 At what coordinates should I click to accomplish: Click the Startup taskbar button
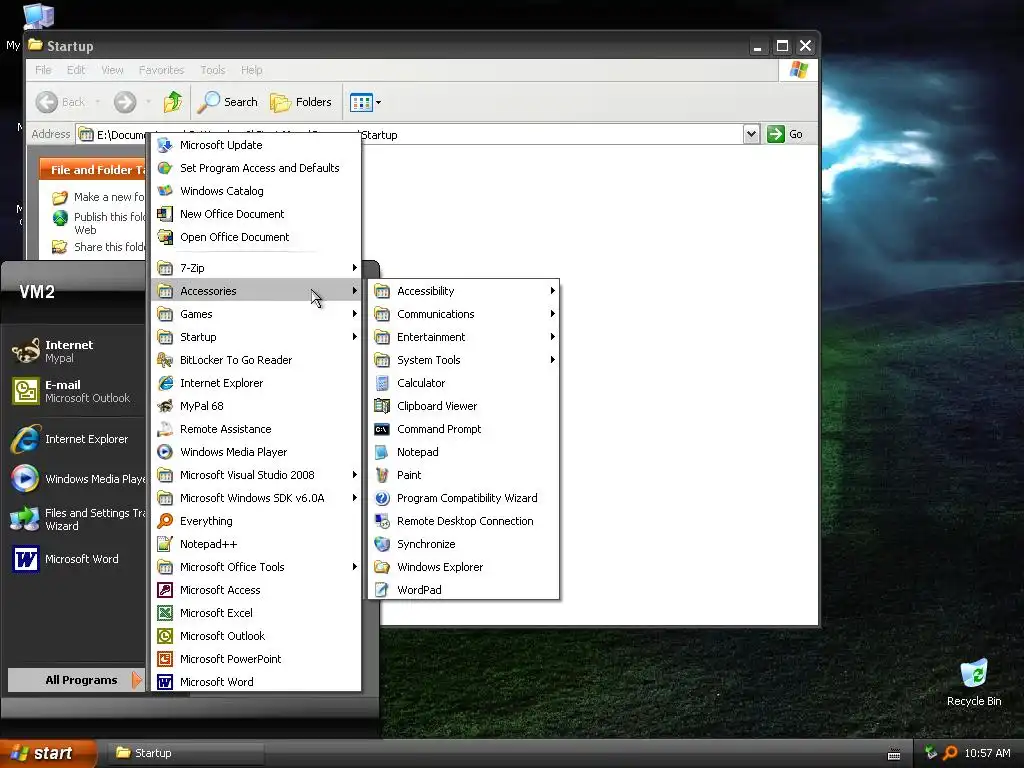(185, 753)
